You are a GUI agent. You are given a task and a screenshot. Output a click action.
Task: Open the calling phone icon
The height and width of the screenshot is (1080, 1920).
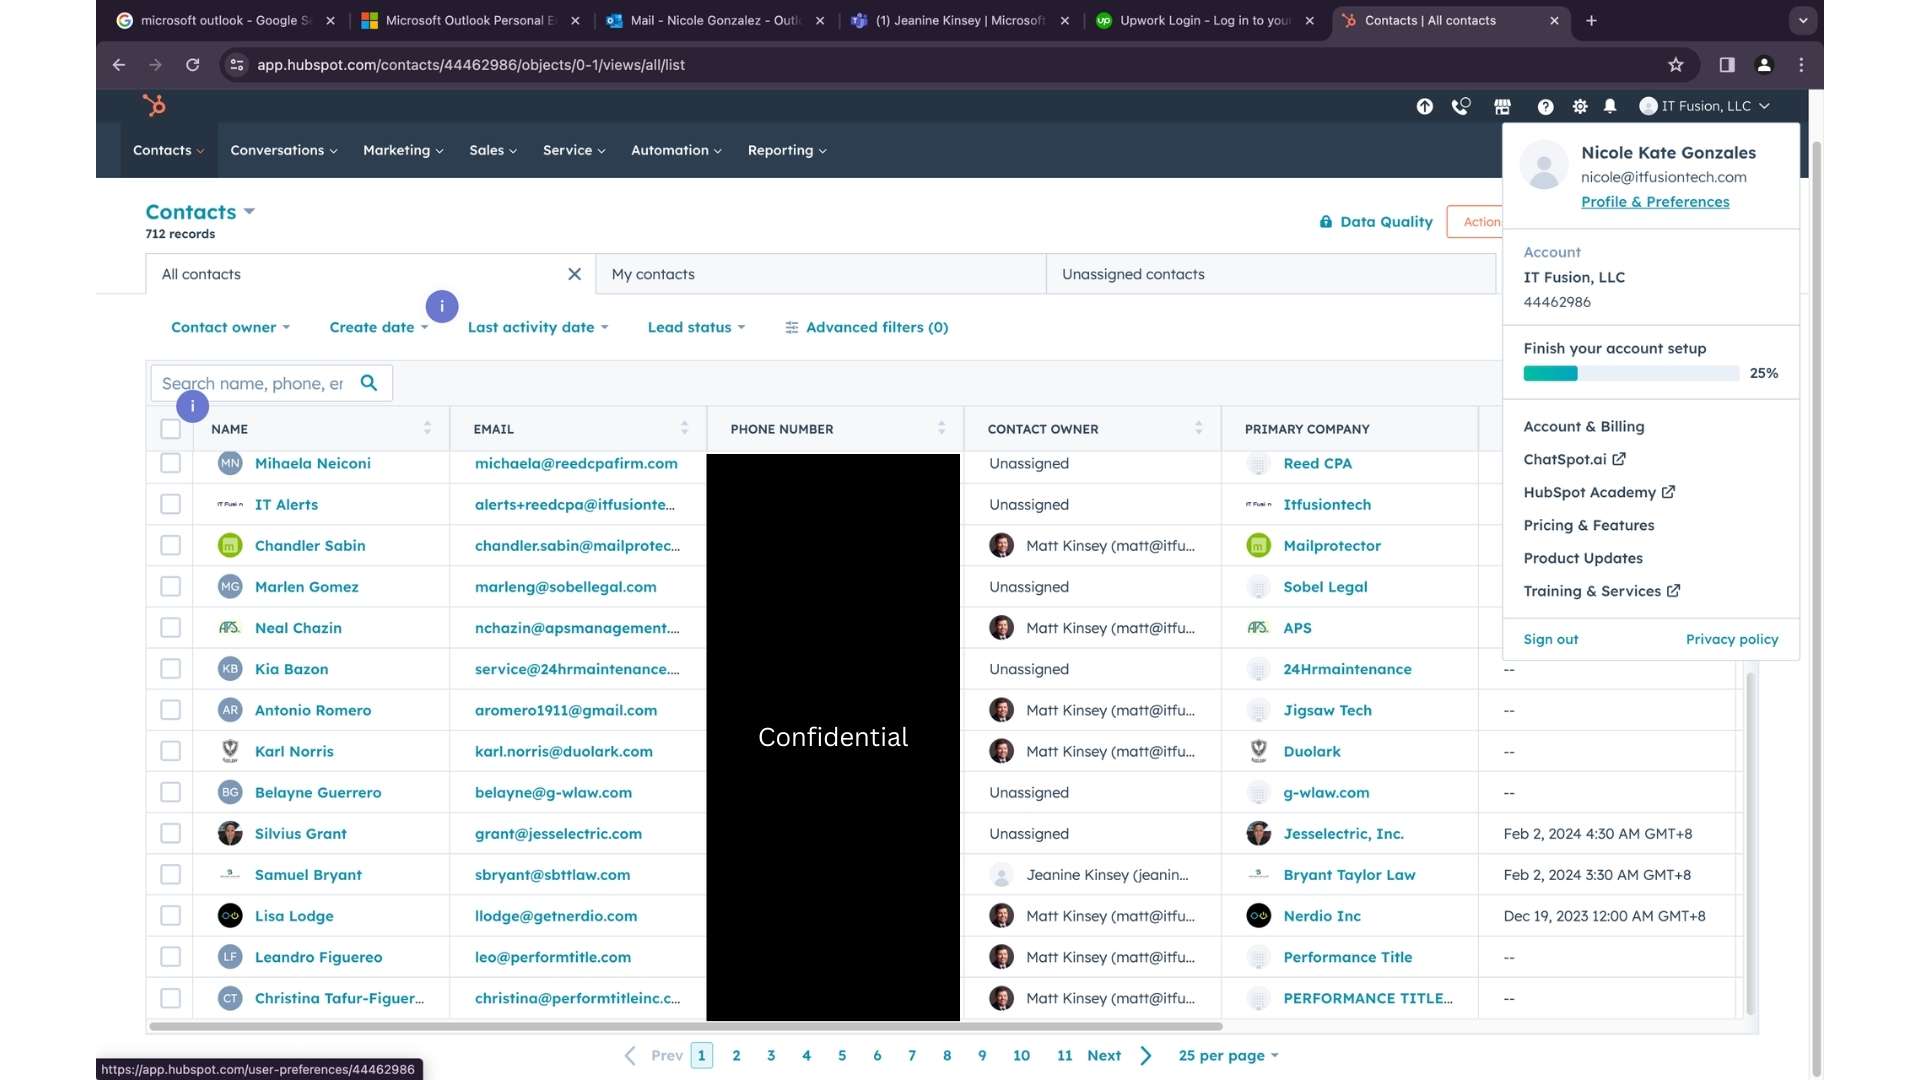tap(1461, 106)
